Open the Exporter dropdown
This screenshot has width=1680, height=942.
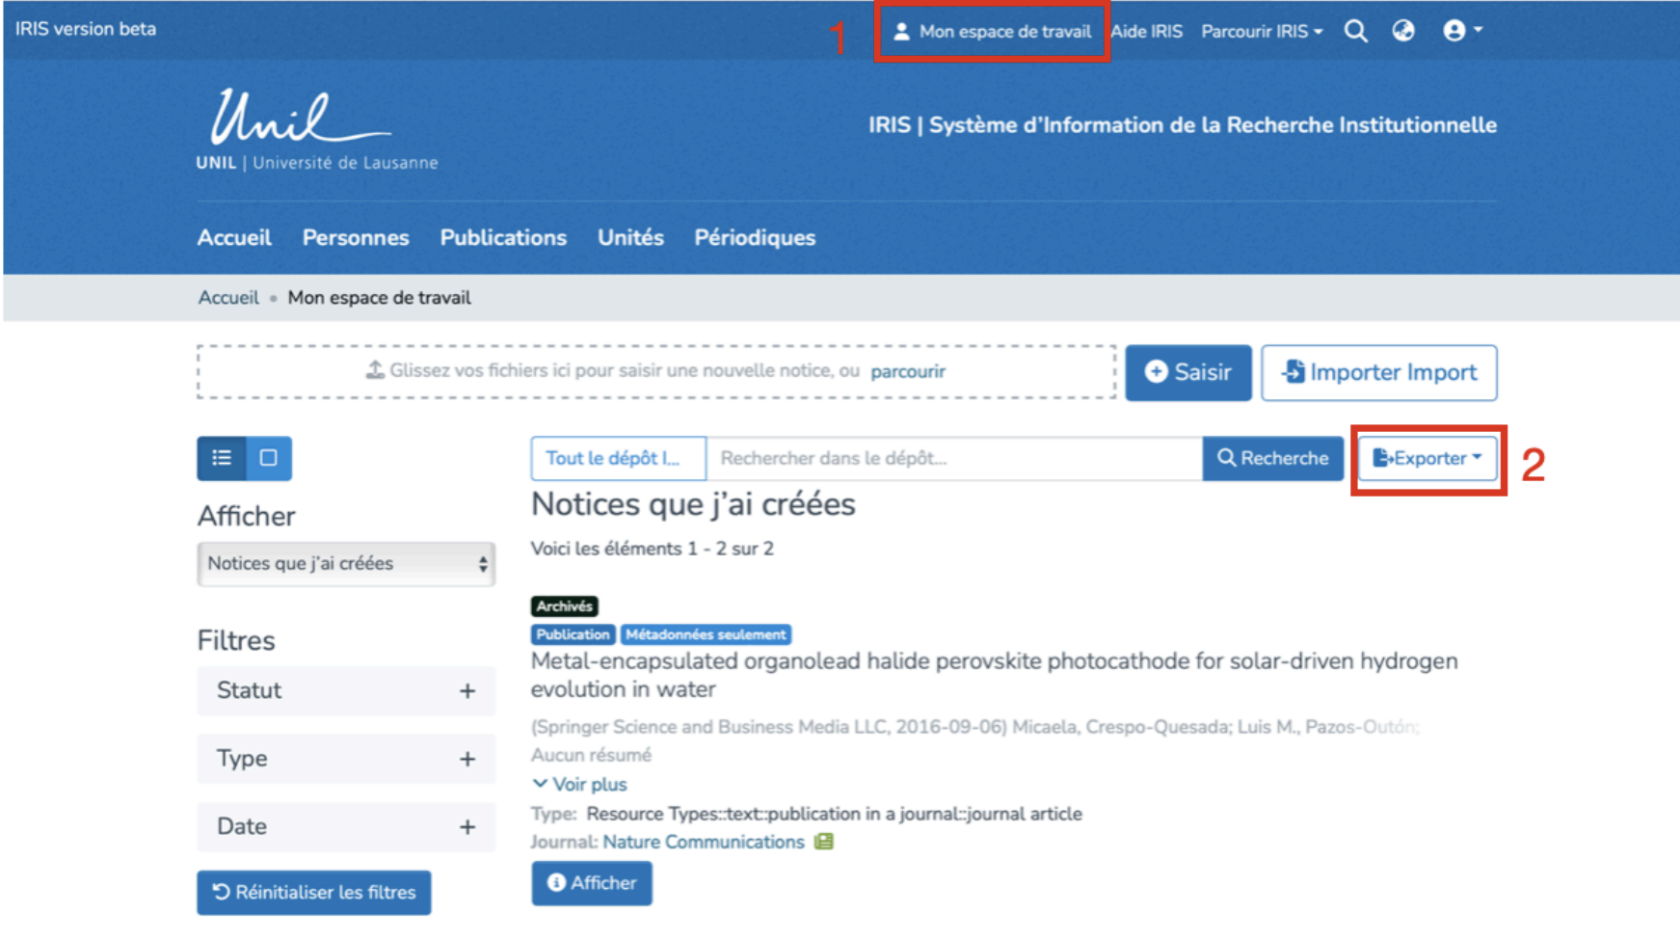click(x=1427, y=458)
